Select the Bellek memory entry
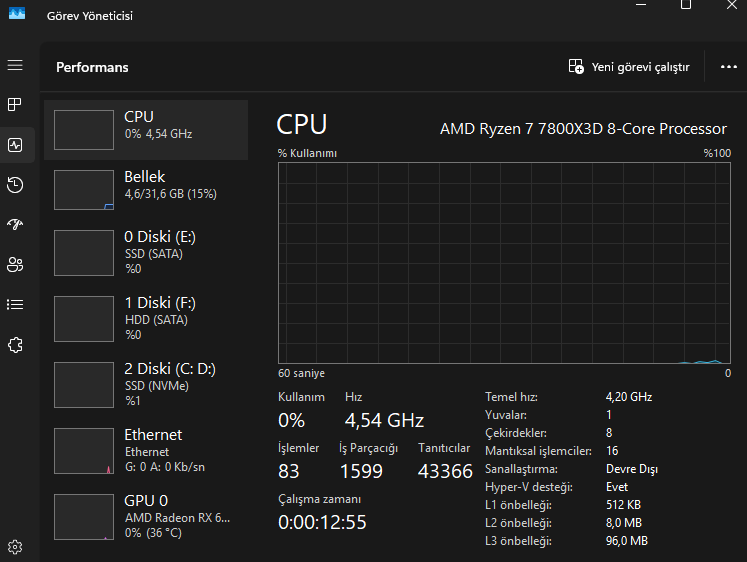Screen dimensions: 747x562 tap(146, 190)
